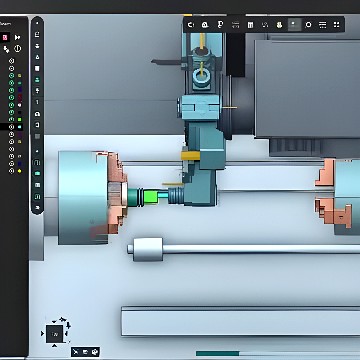Click the teal person-shaped icon in vertical toolbar
Screen dimensions: 360x360
click(x=37, y=79)
